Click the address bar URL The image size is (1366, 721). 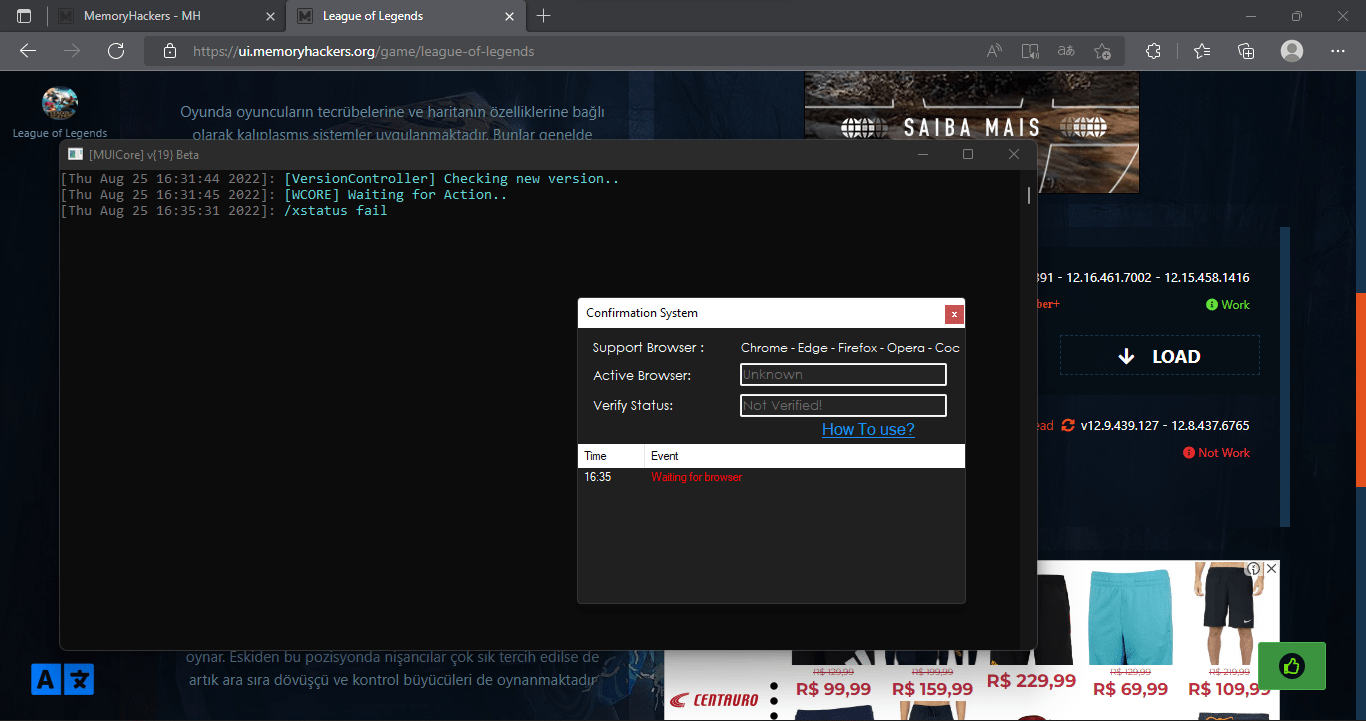coord(364,51)
